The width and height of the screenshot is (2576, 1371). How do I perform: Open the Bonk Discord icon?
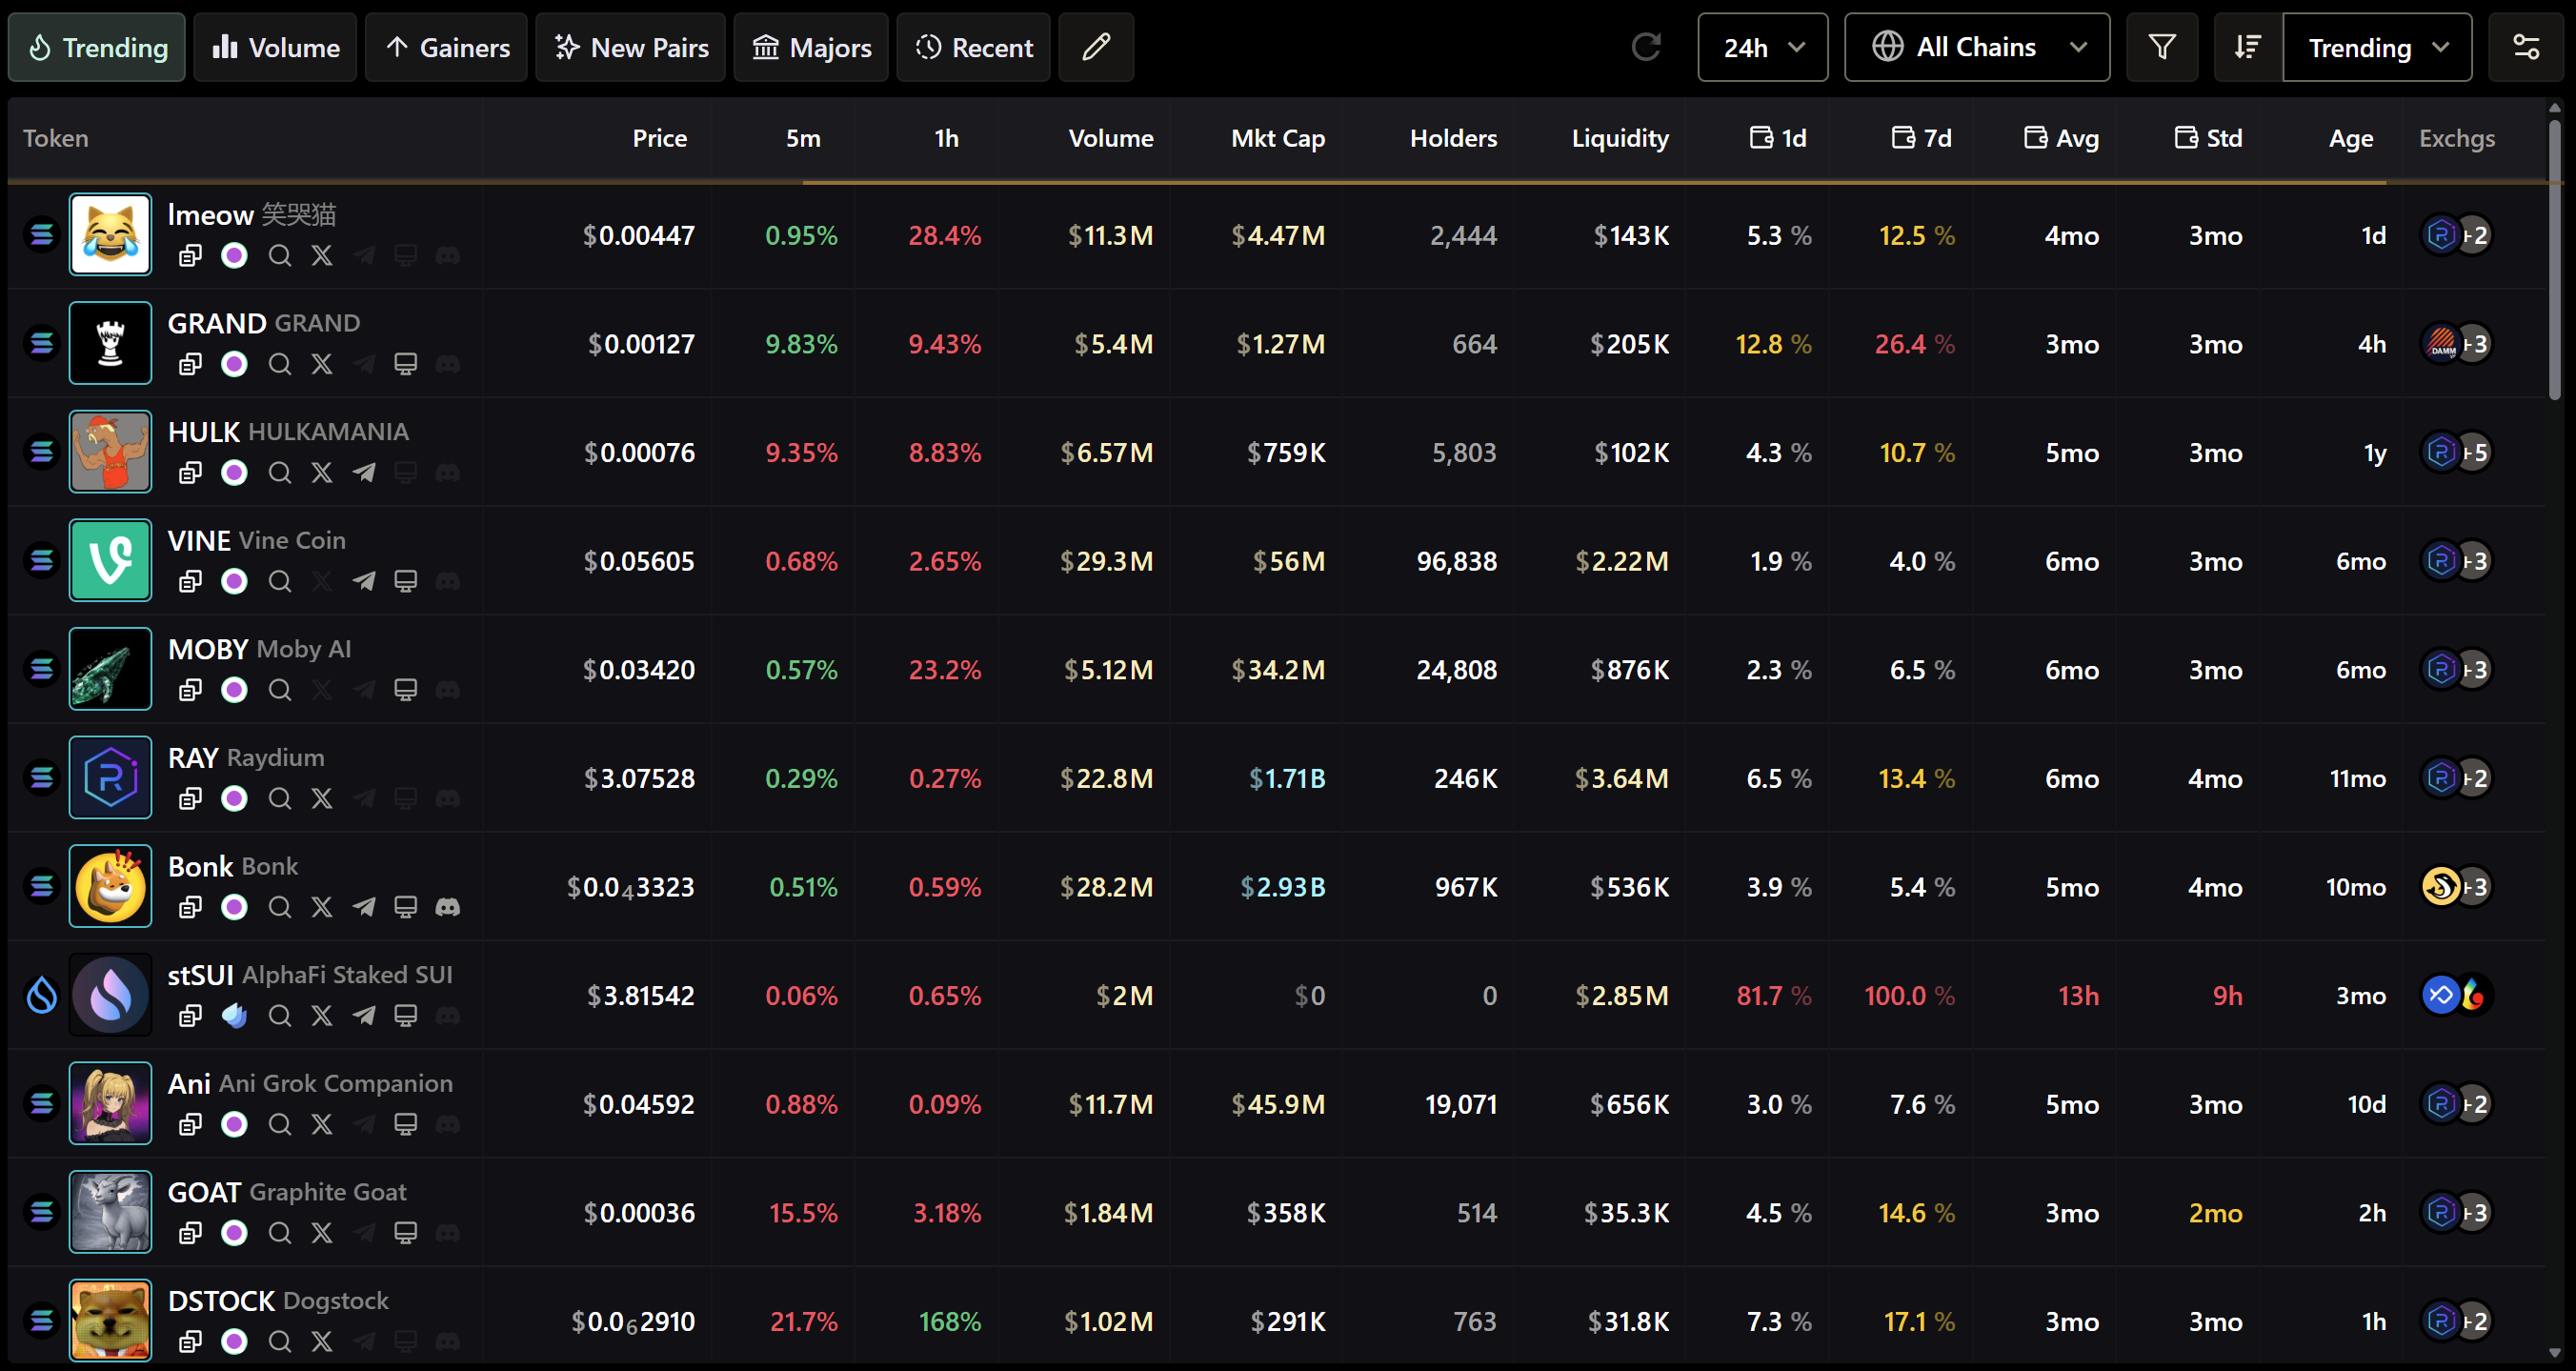(447, 907)
